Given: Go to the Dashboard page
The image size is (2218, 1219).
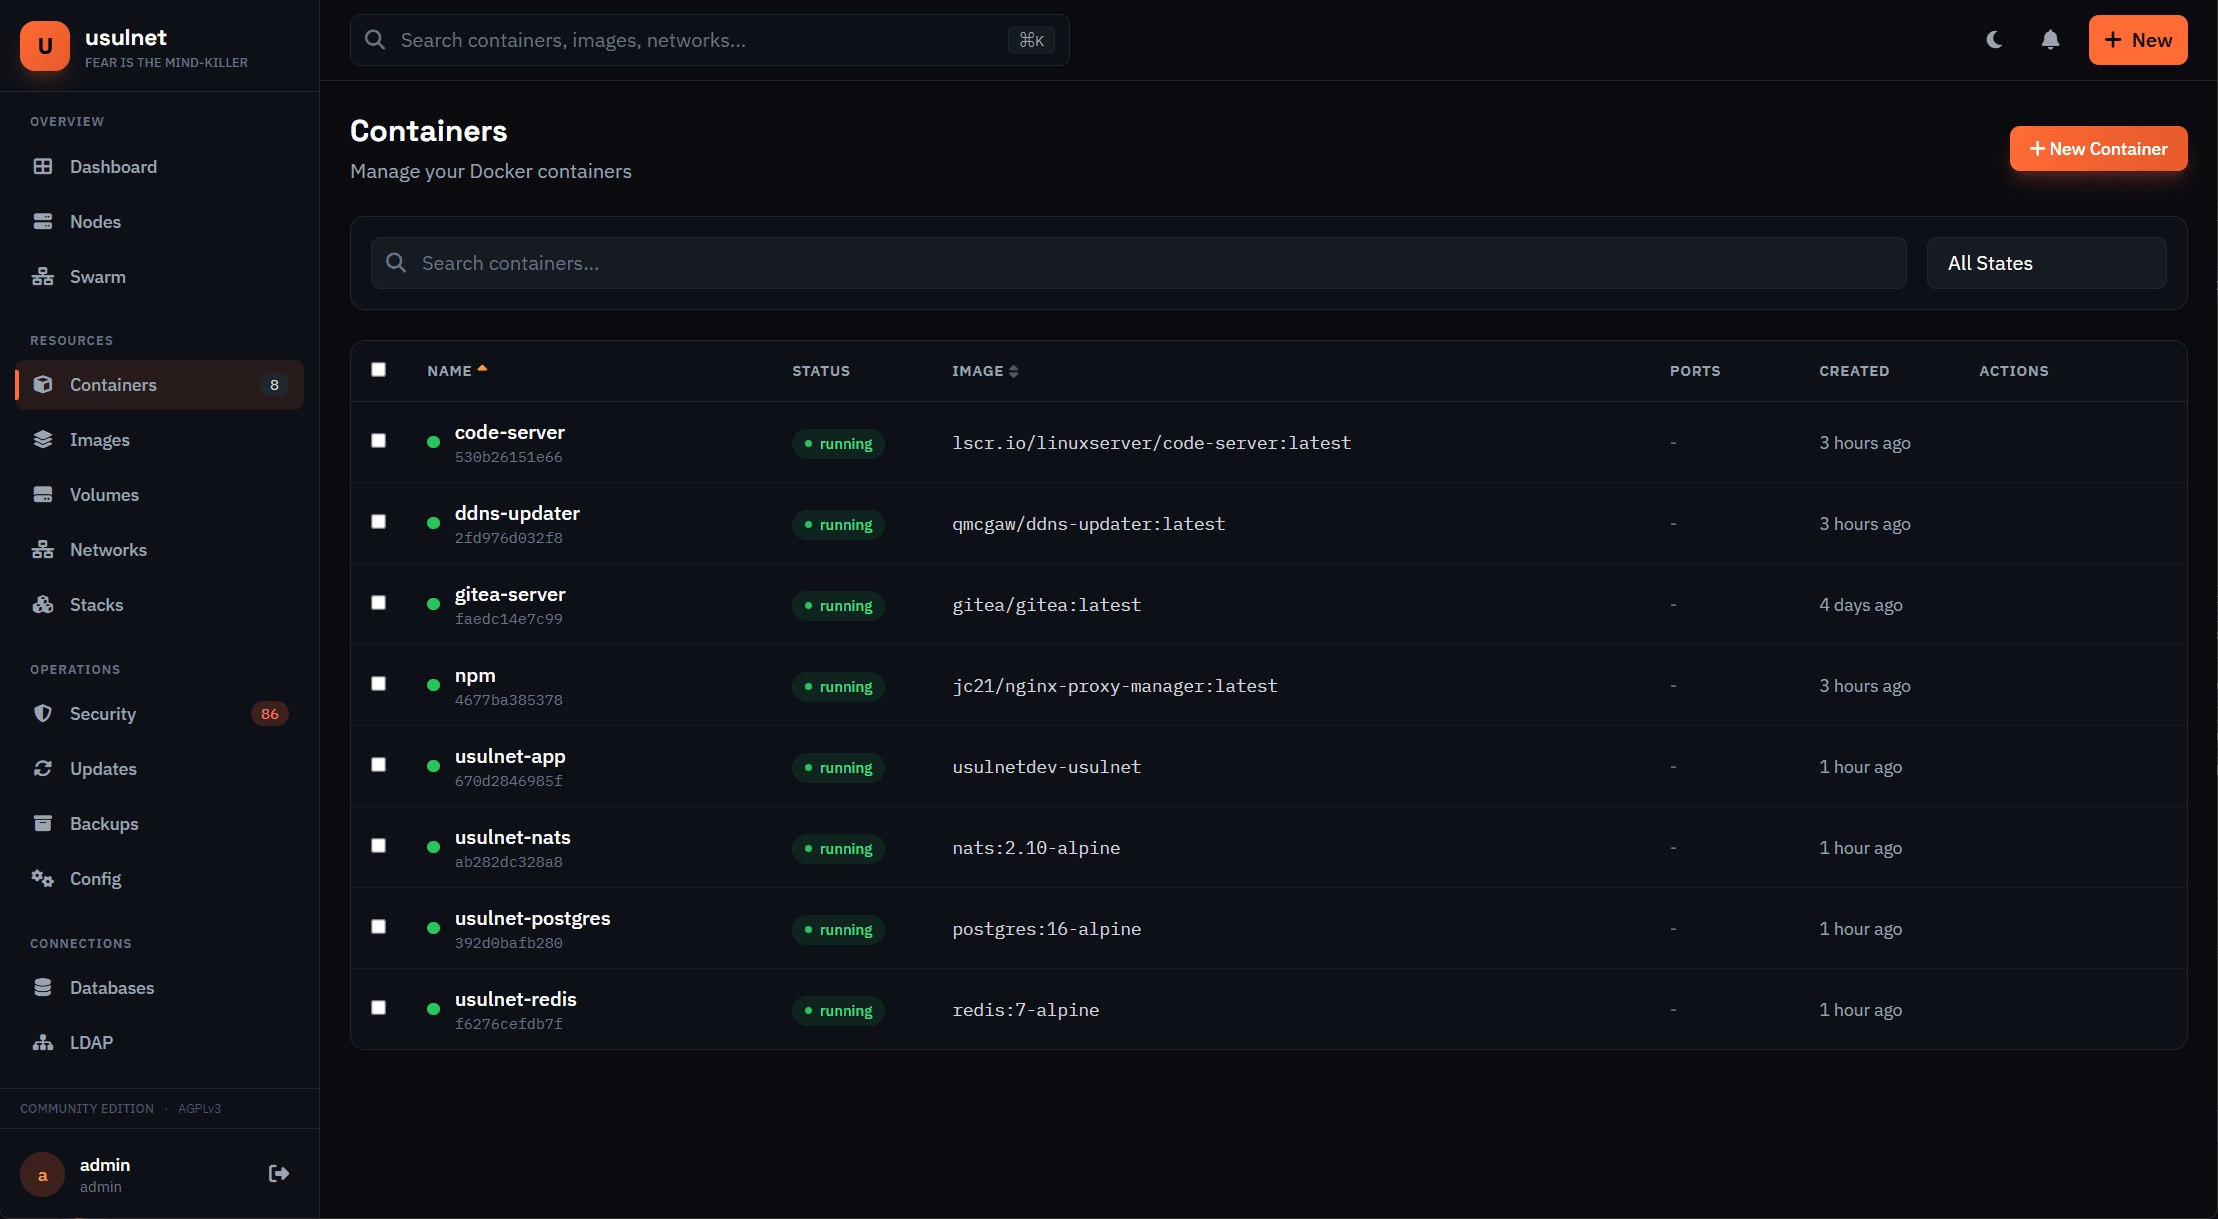Looking at the screenshot, I should [112, 166].
